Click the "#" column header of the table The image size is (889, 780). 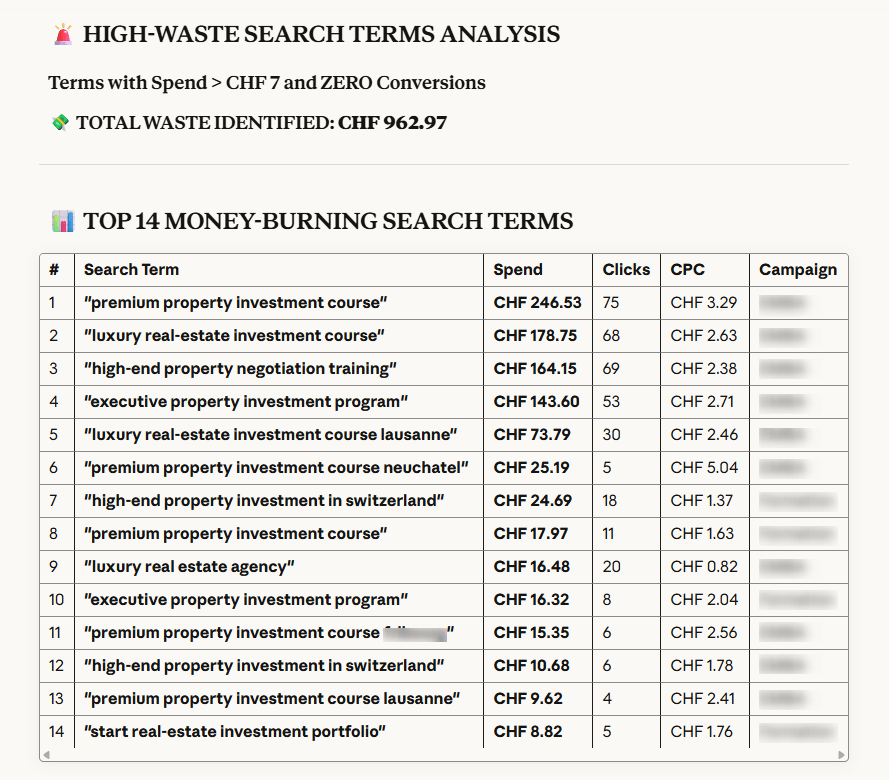[56, 269]
